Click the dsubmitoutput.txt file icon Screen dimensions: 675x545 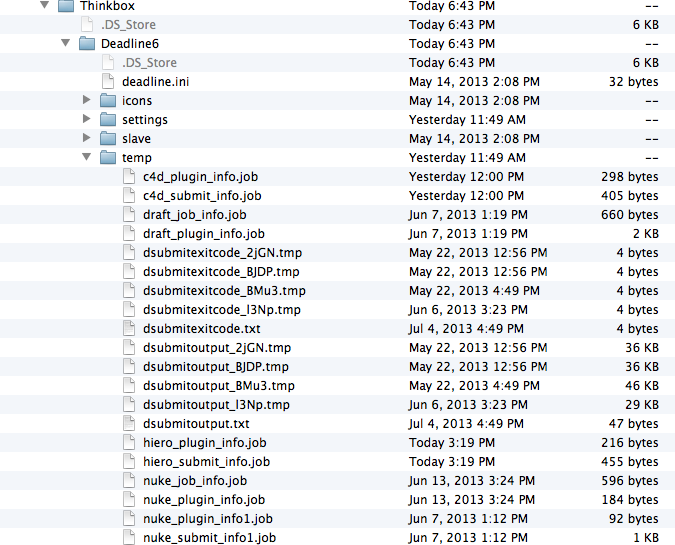tap(128, 424)
